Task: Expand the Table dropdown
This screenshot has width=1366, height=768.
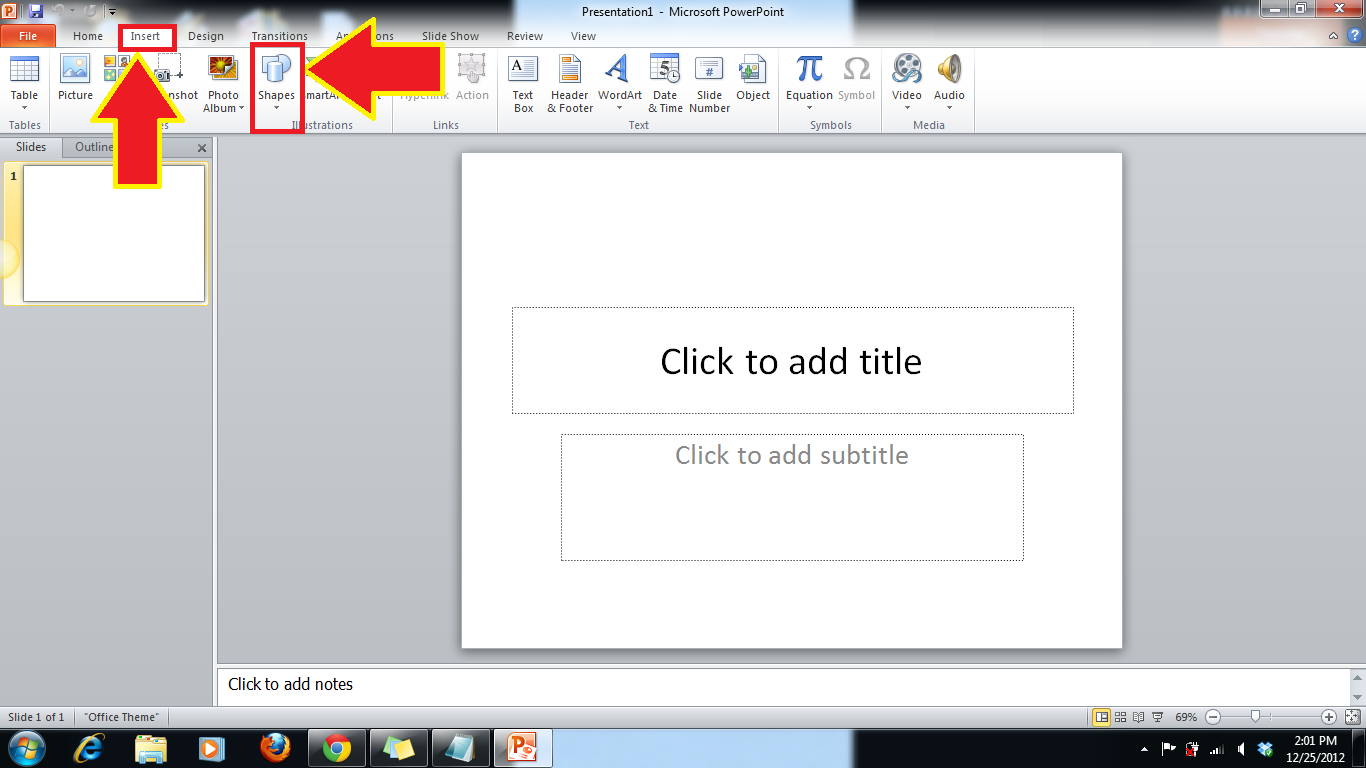Action: (24, 109)
